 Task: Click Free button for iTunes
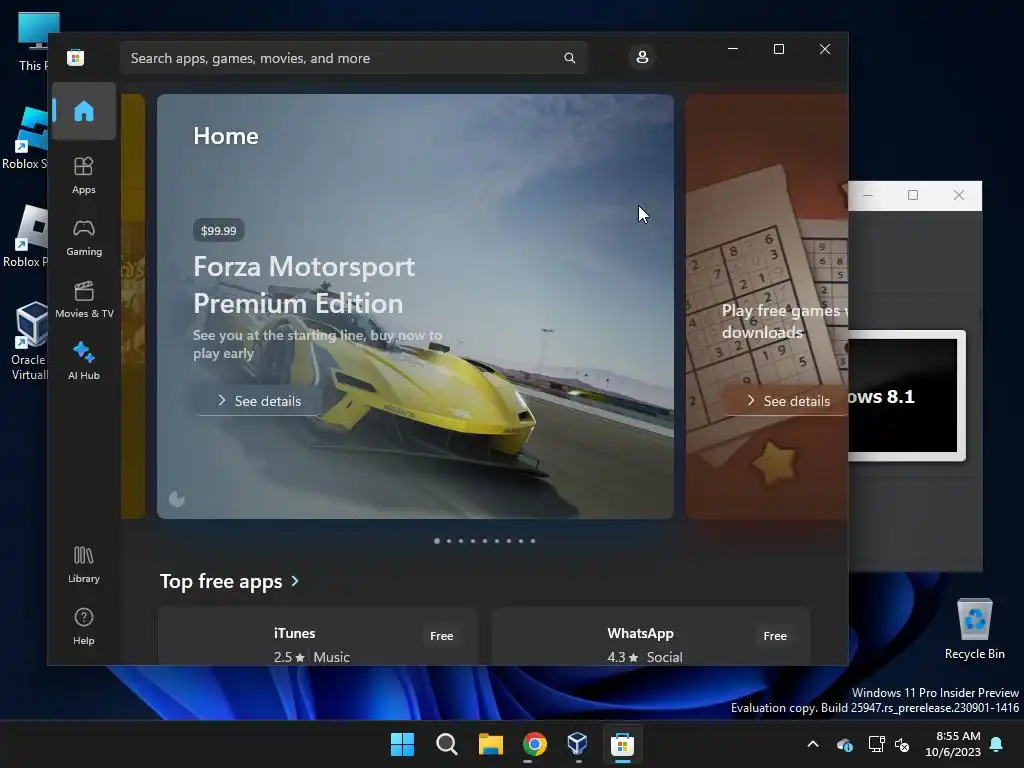pyautogui.click(x=441, y=635)
